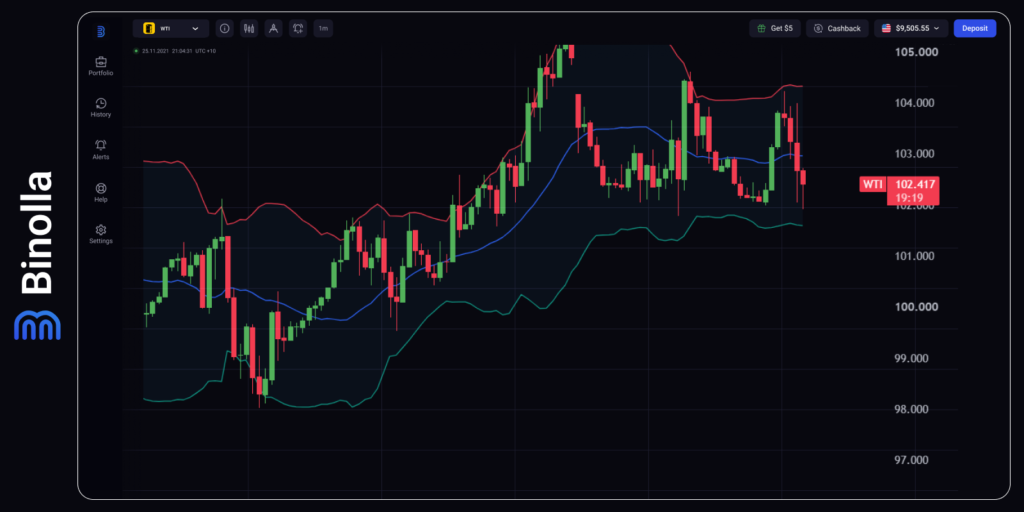The width and height of the screenshot is (1024, 512).
Task: Click the WTI 102.417 current price label
Action: pos(899,189)
